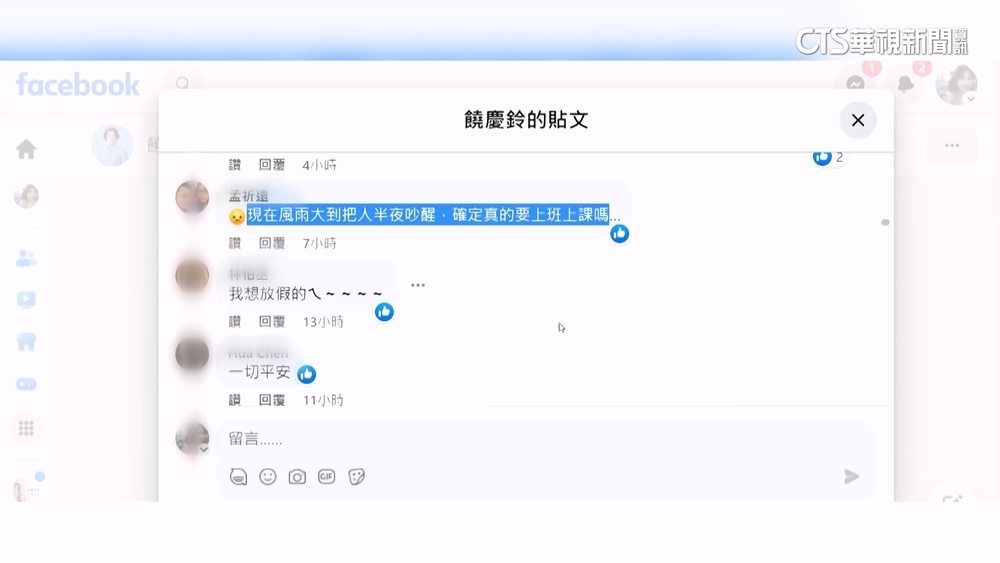
Task: Click the 4小時 timestamp
Action: [x=320, y=165]
